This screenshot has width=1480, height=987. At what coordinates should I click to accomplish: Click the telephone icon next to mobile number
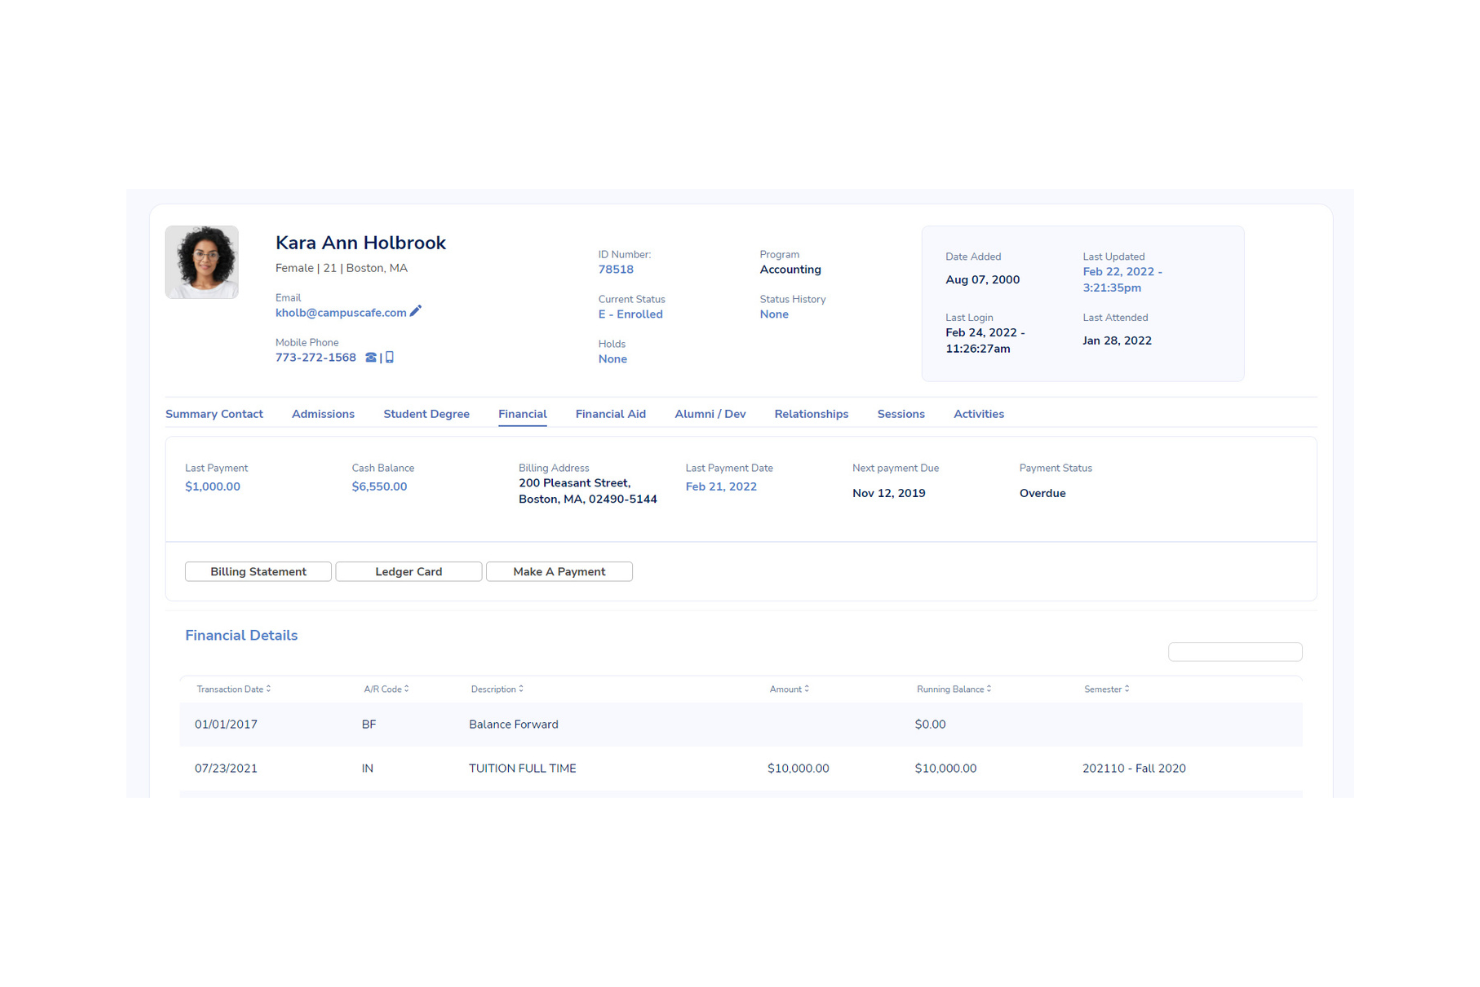click(x=371, y=357)
